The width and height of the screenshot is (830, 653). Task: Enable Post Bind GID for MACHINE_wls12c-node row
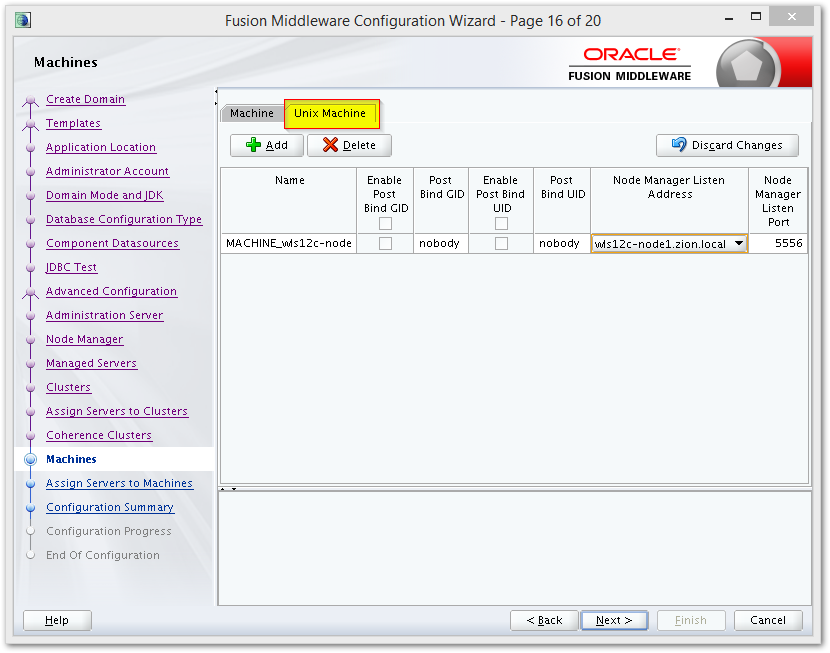coord(385,243)
